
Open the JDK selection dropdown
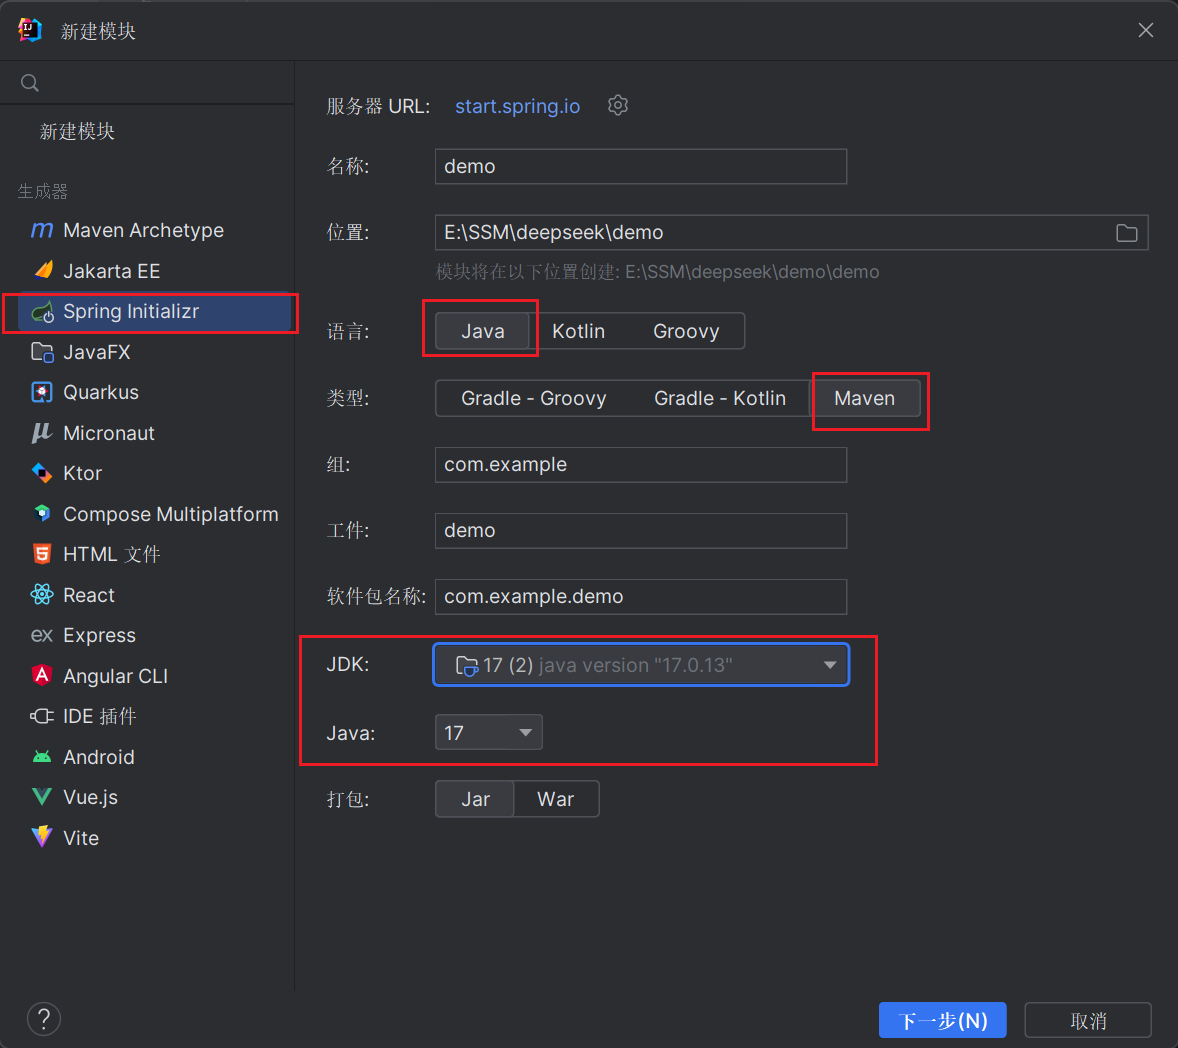coord(641,665)
